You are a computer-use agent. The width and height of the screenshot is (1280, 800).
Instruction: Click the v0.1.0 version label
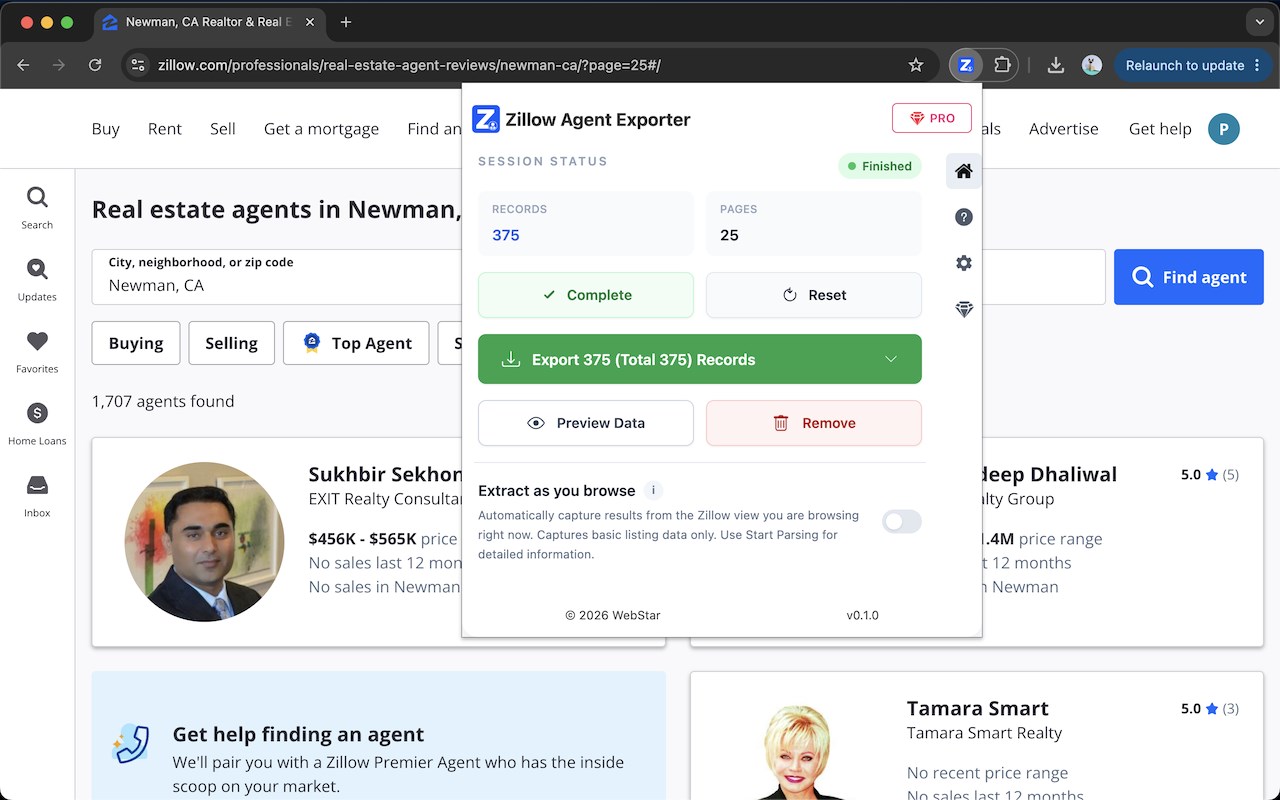click(863, 615)
